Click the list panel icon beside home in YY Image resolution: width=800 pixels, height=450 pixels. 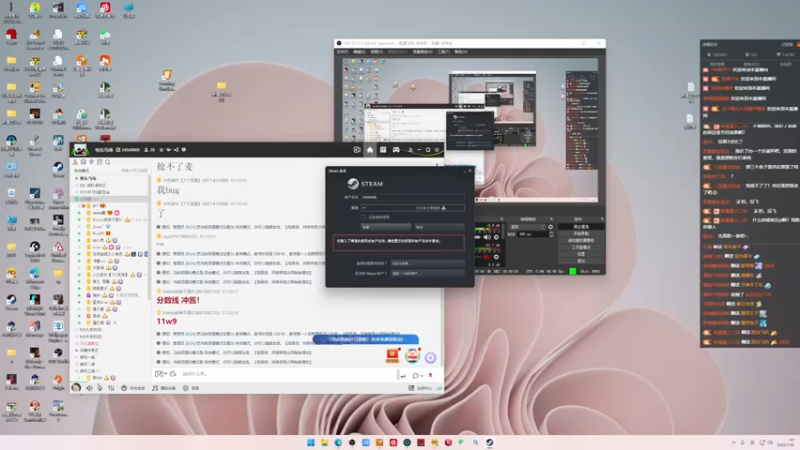[383, 150]
